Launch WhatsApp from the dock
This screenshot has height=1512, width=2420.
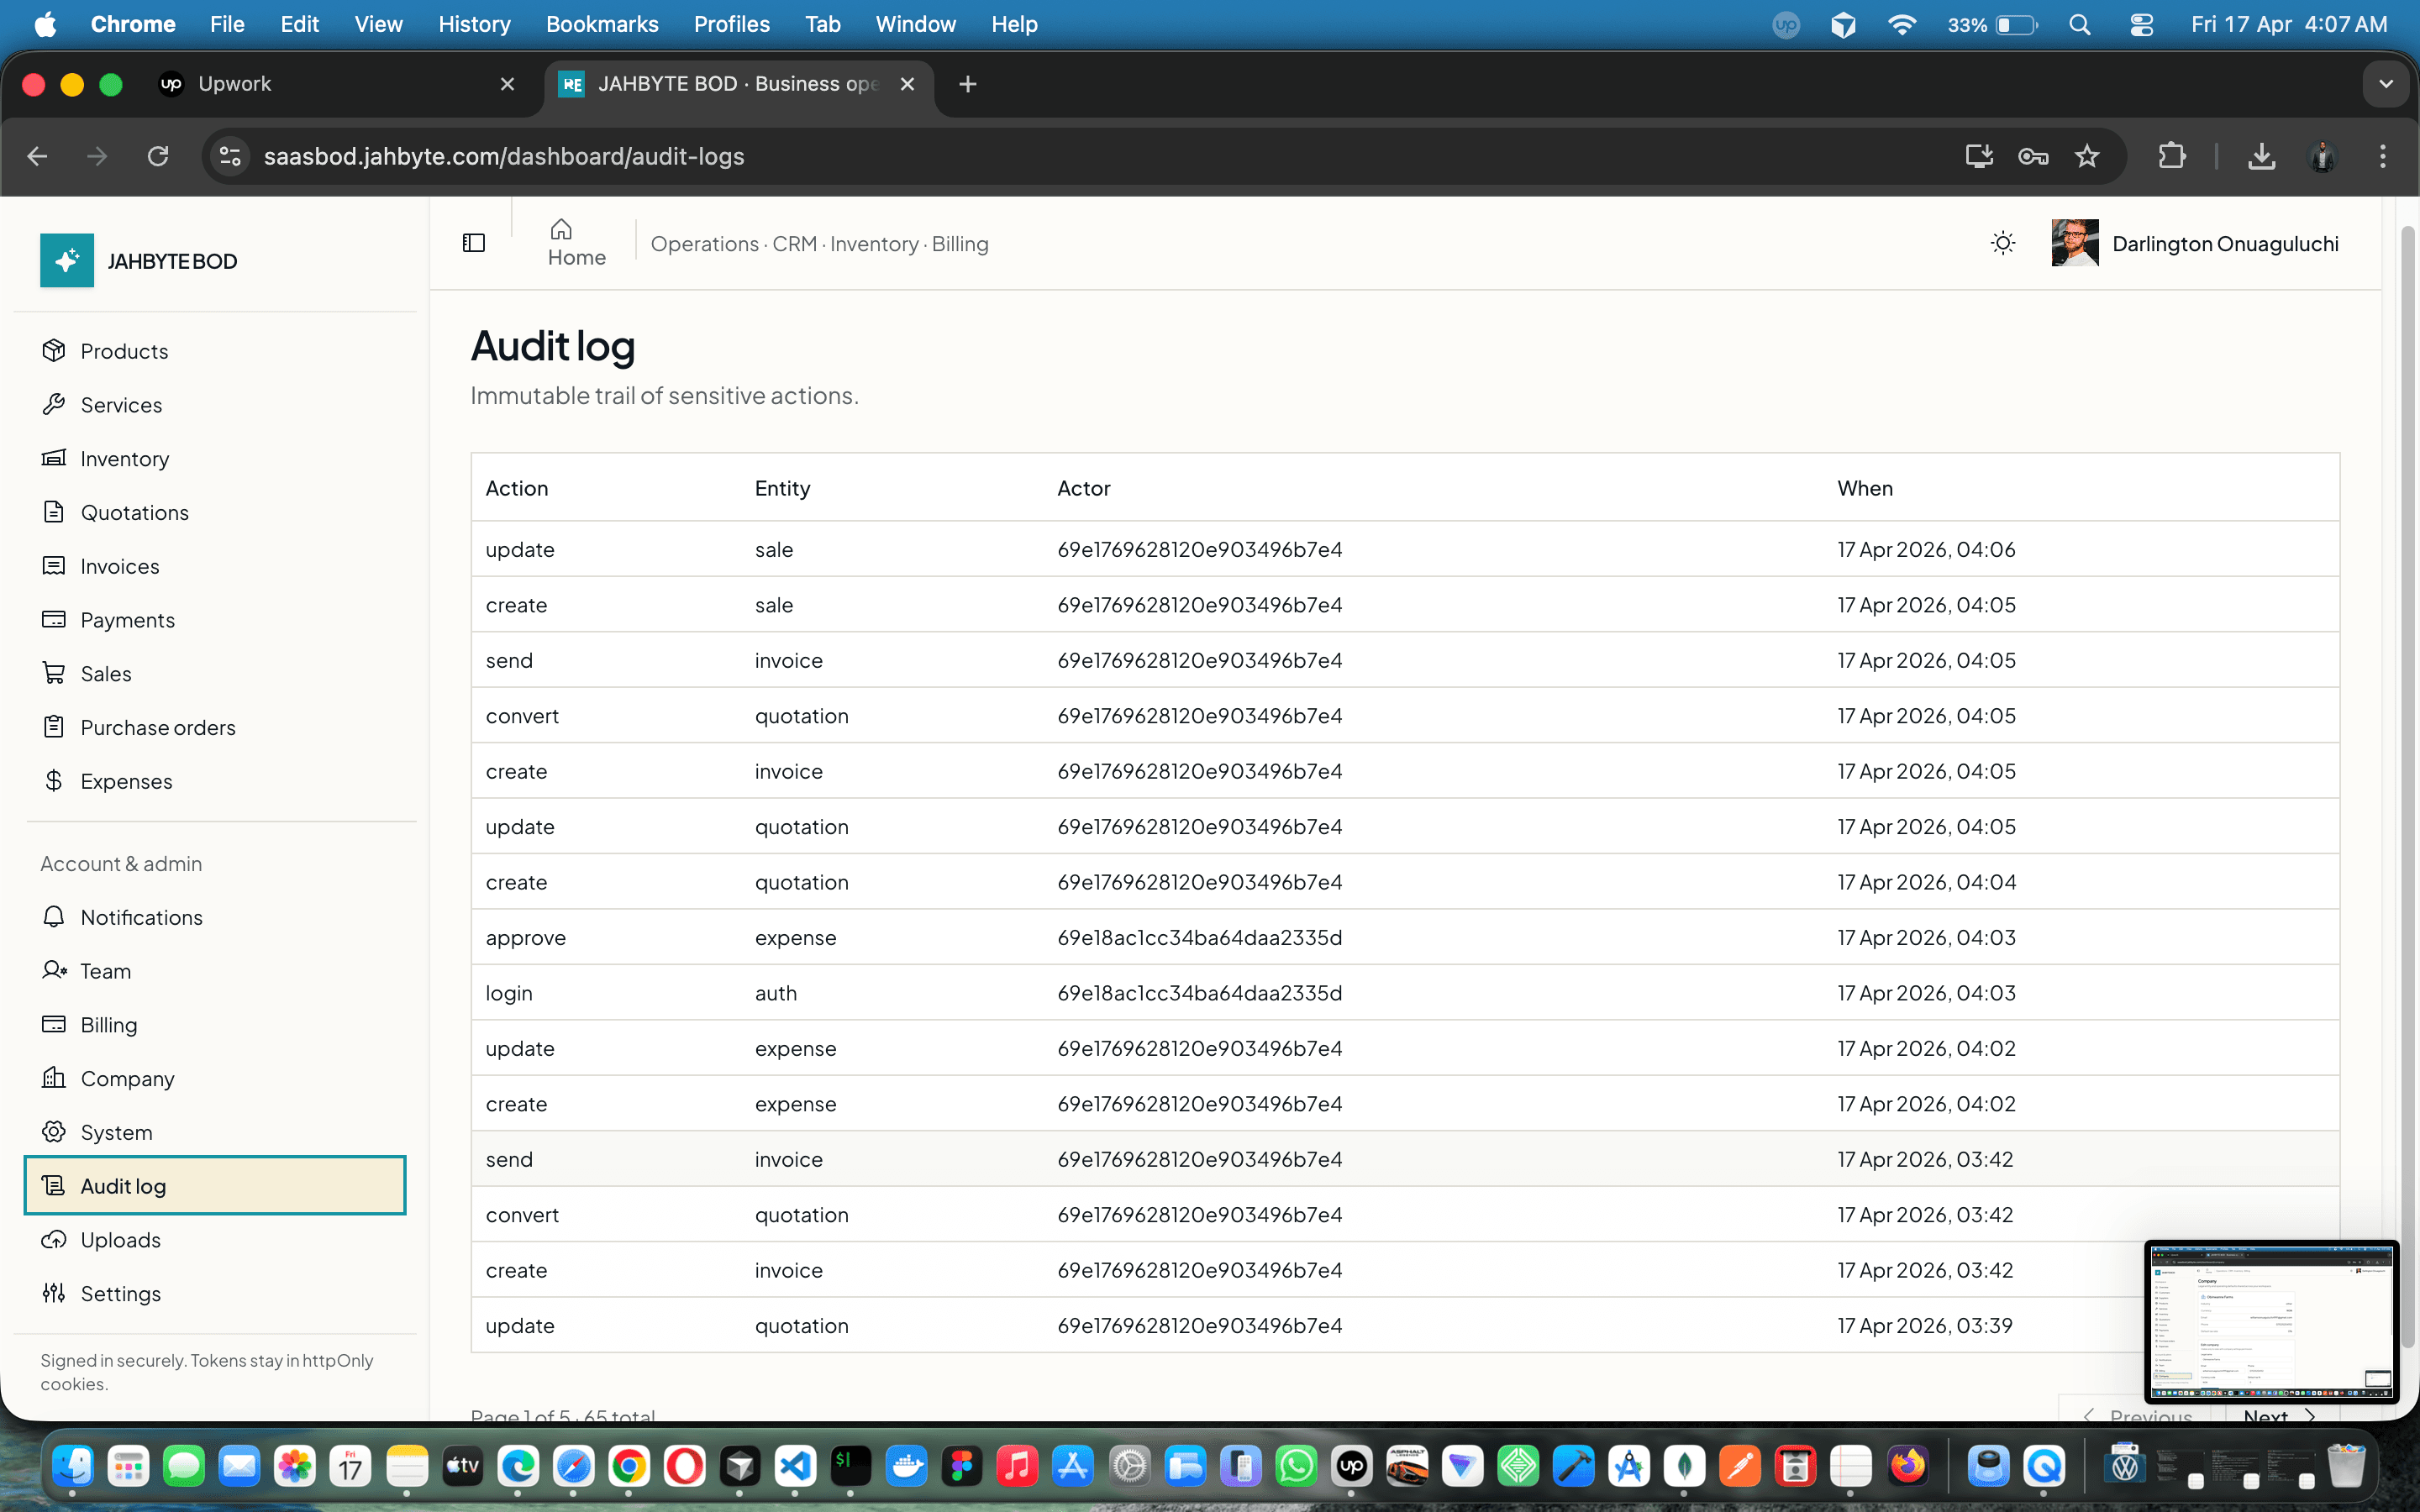pos(1296,1466)
